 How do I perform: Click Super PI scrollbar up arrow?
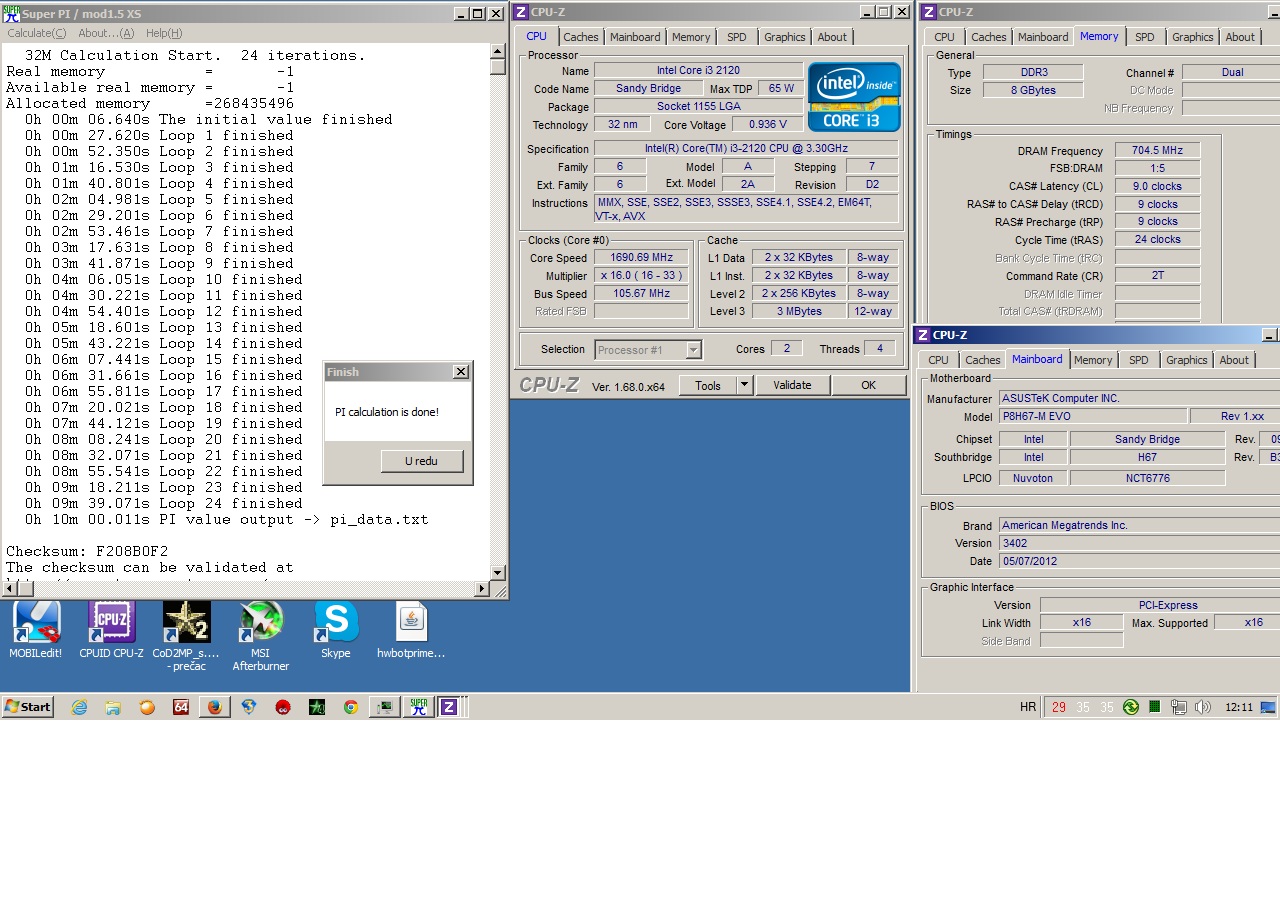498,50
